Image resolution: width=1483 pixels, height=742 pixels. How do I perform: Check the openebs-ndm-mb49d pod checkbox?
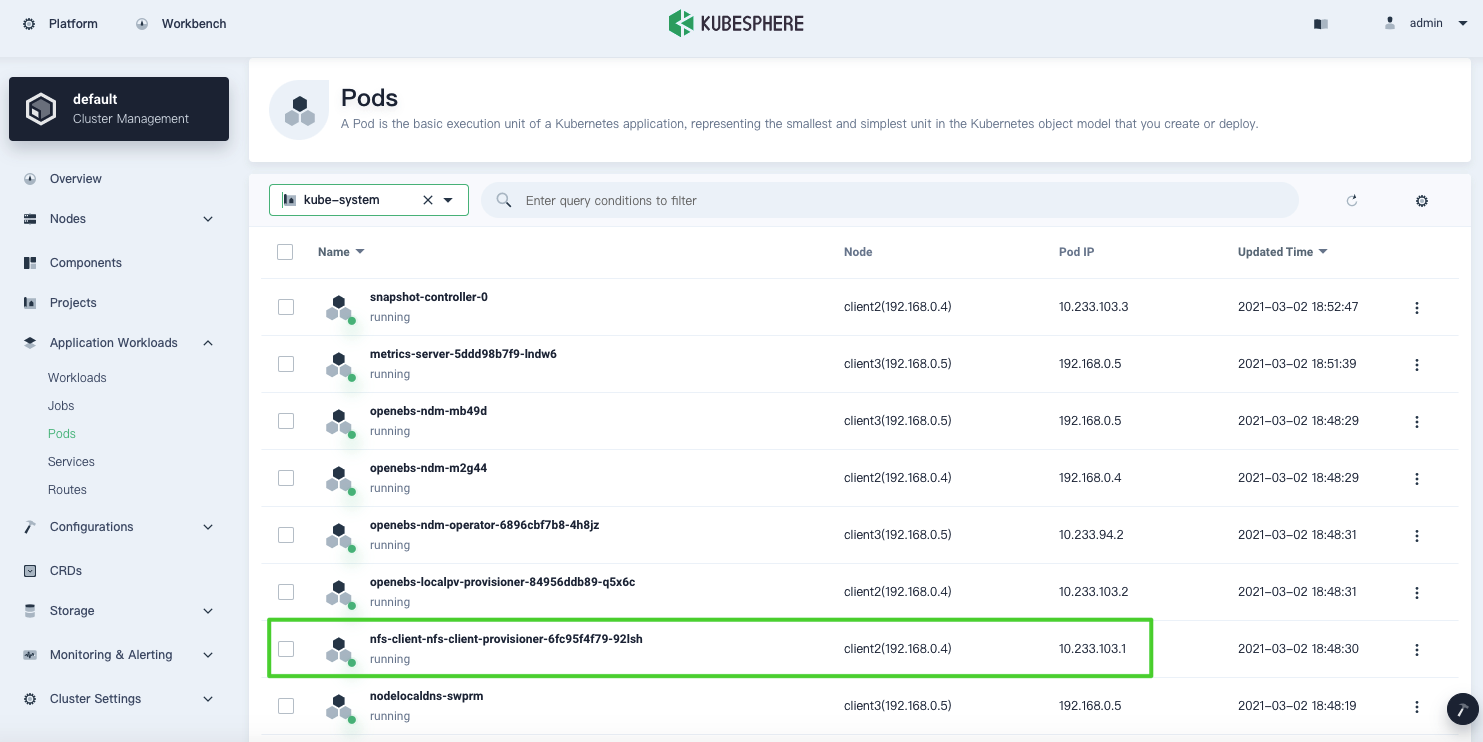(286, 421)
